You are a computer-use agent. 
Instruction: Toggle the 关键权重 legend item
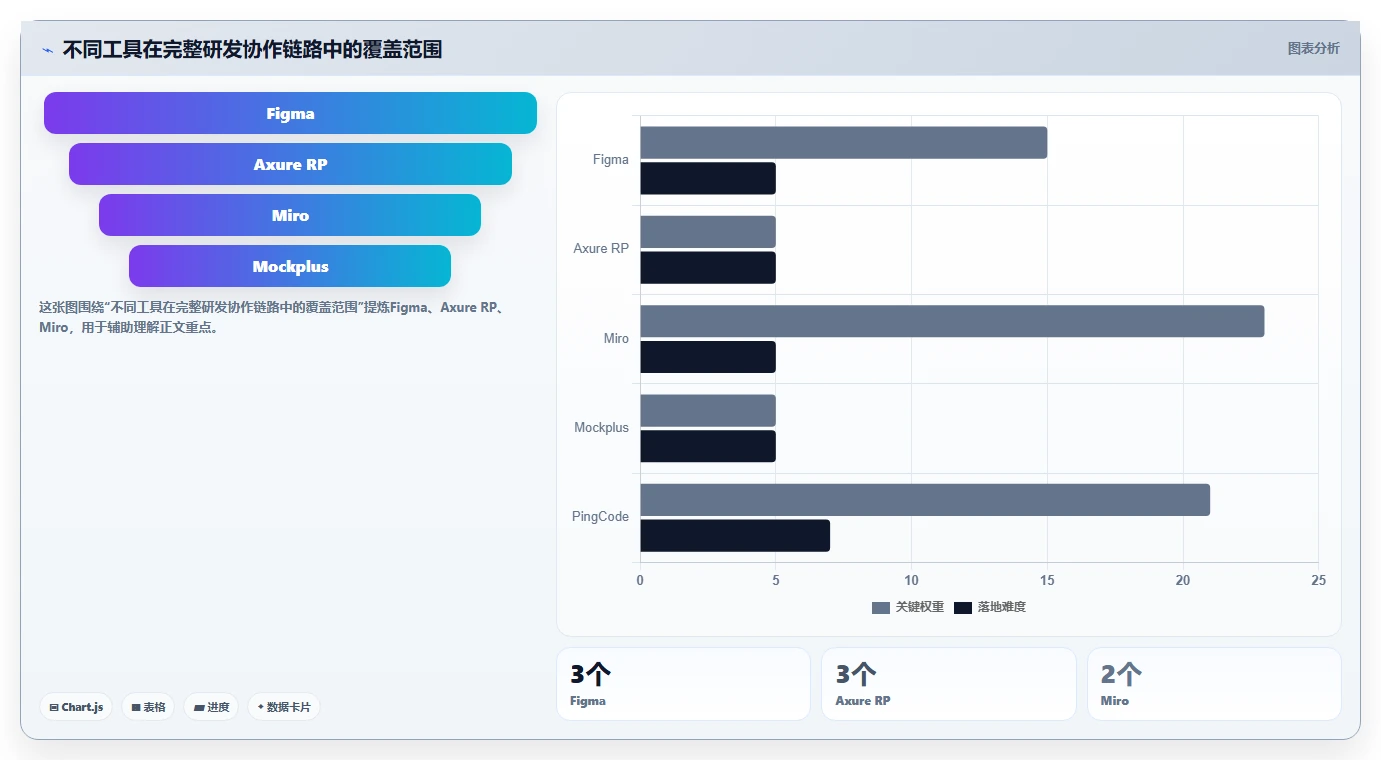(907, 607)
